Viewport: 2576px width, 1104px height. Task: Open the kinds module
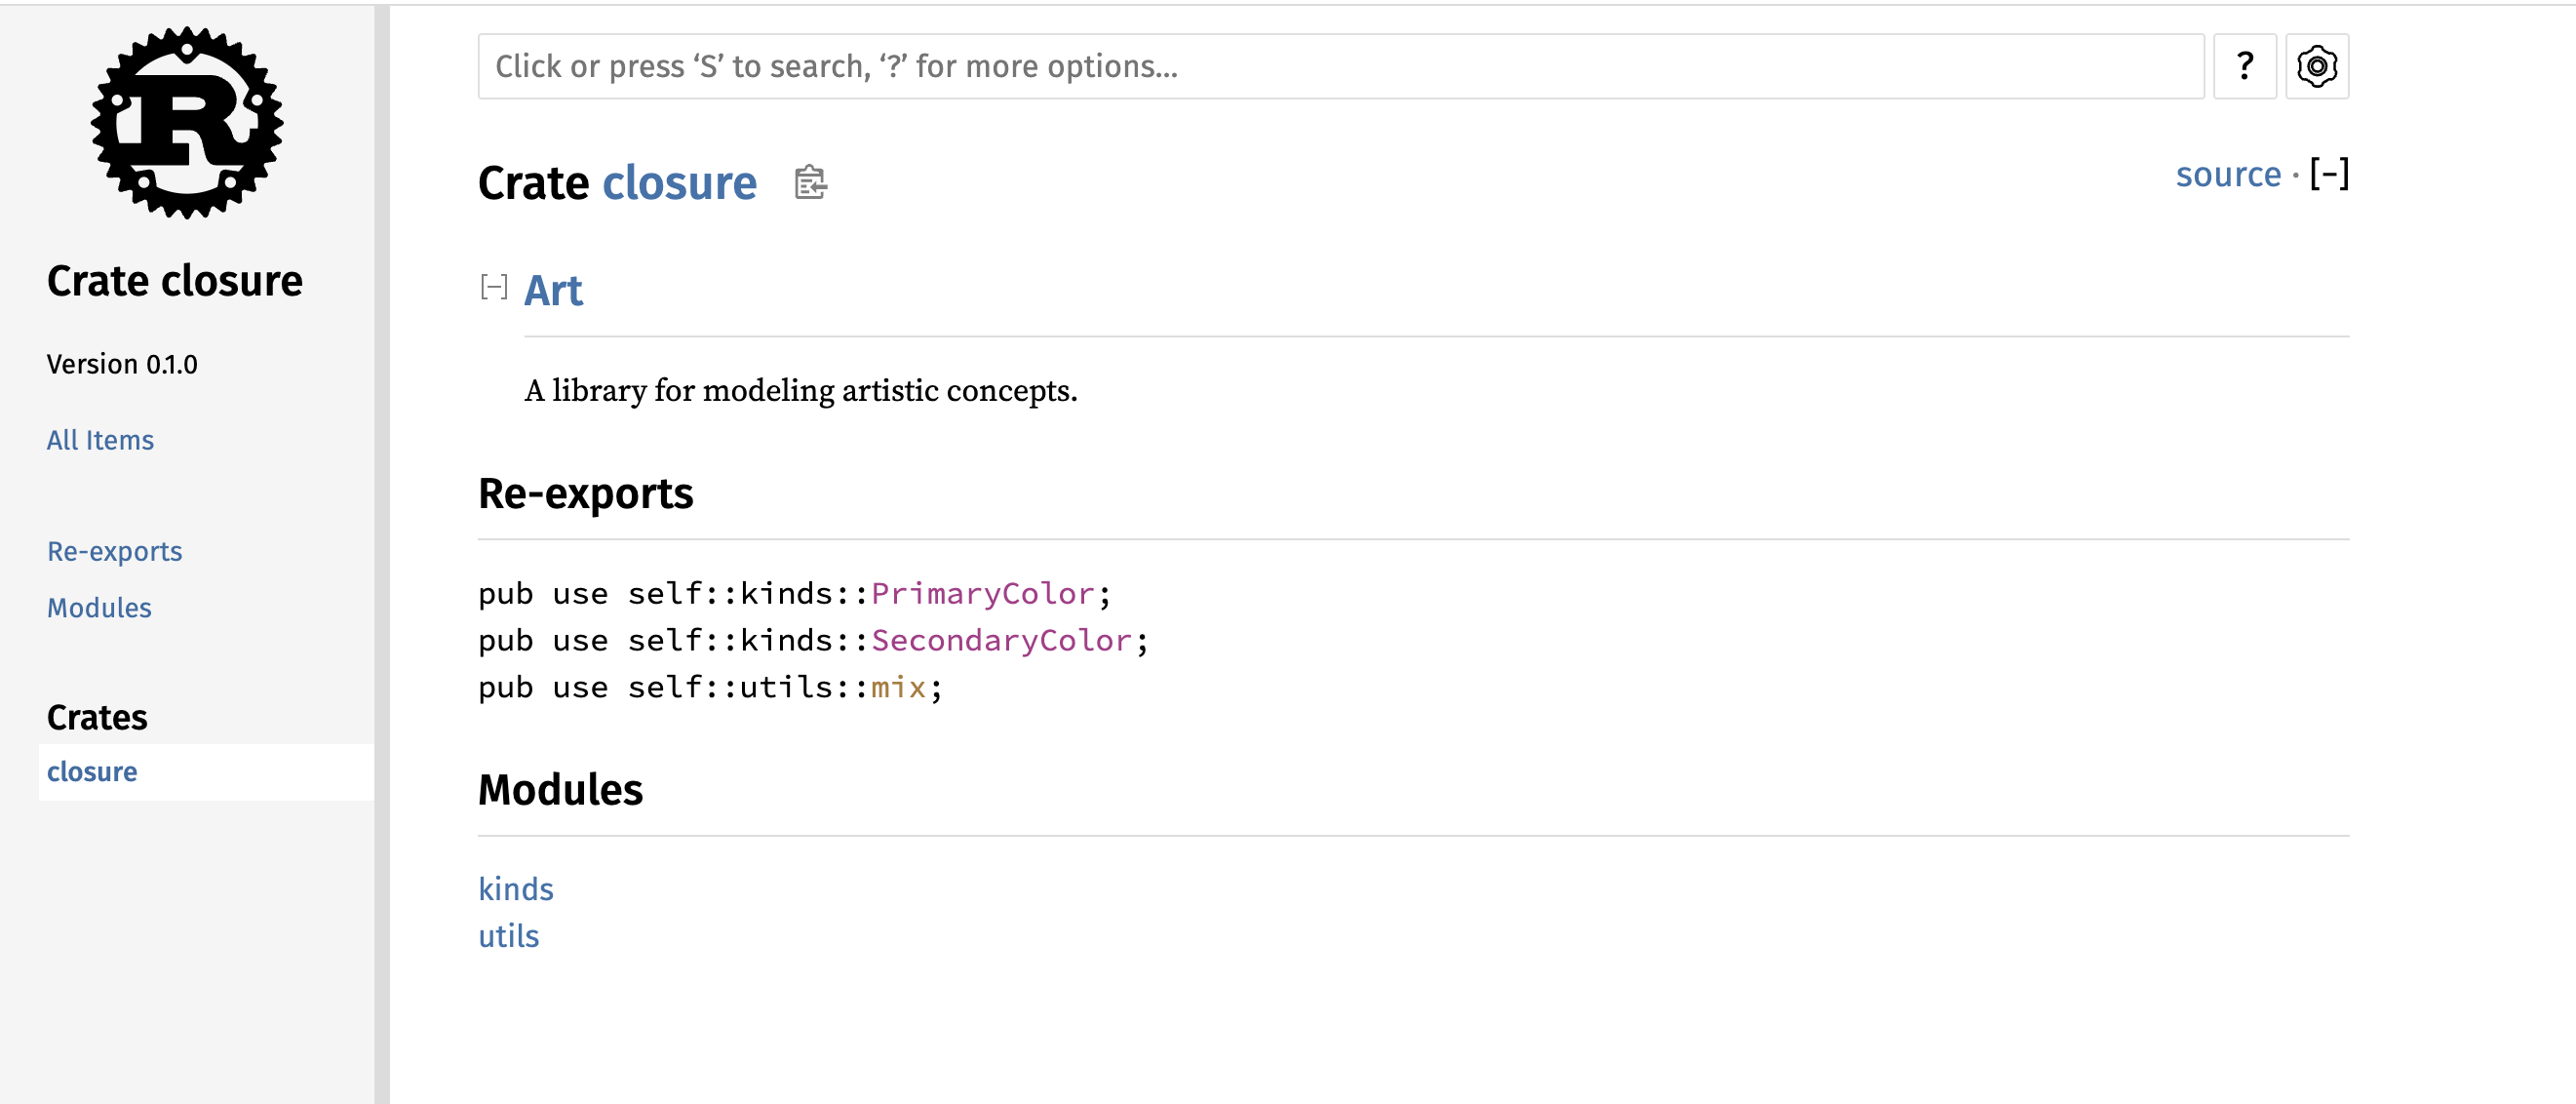pyautogui.click(x=515, y=889)
